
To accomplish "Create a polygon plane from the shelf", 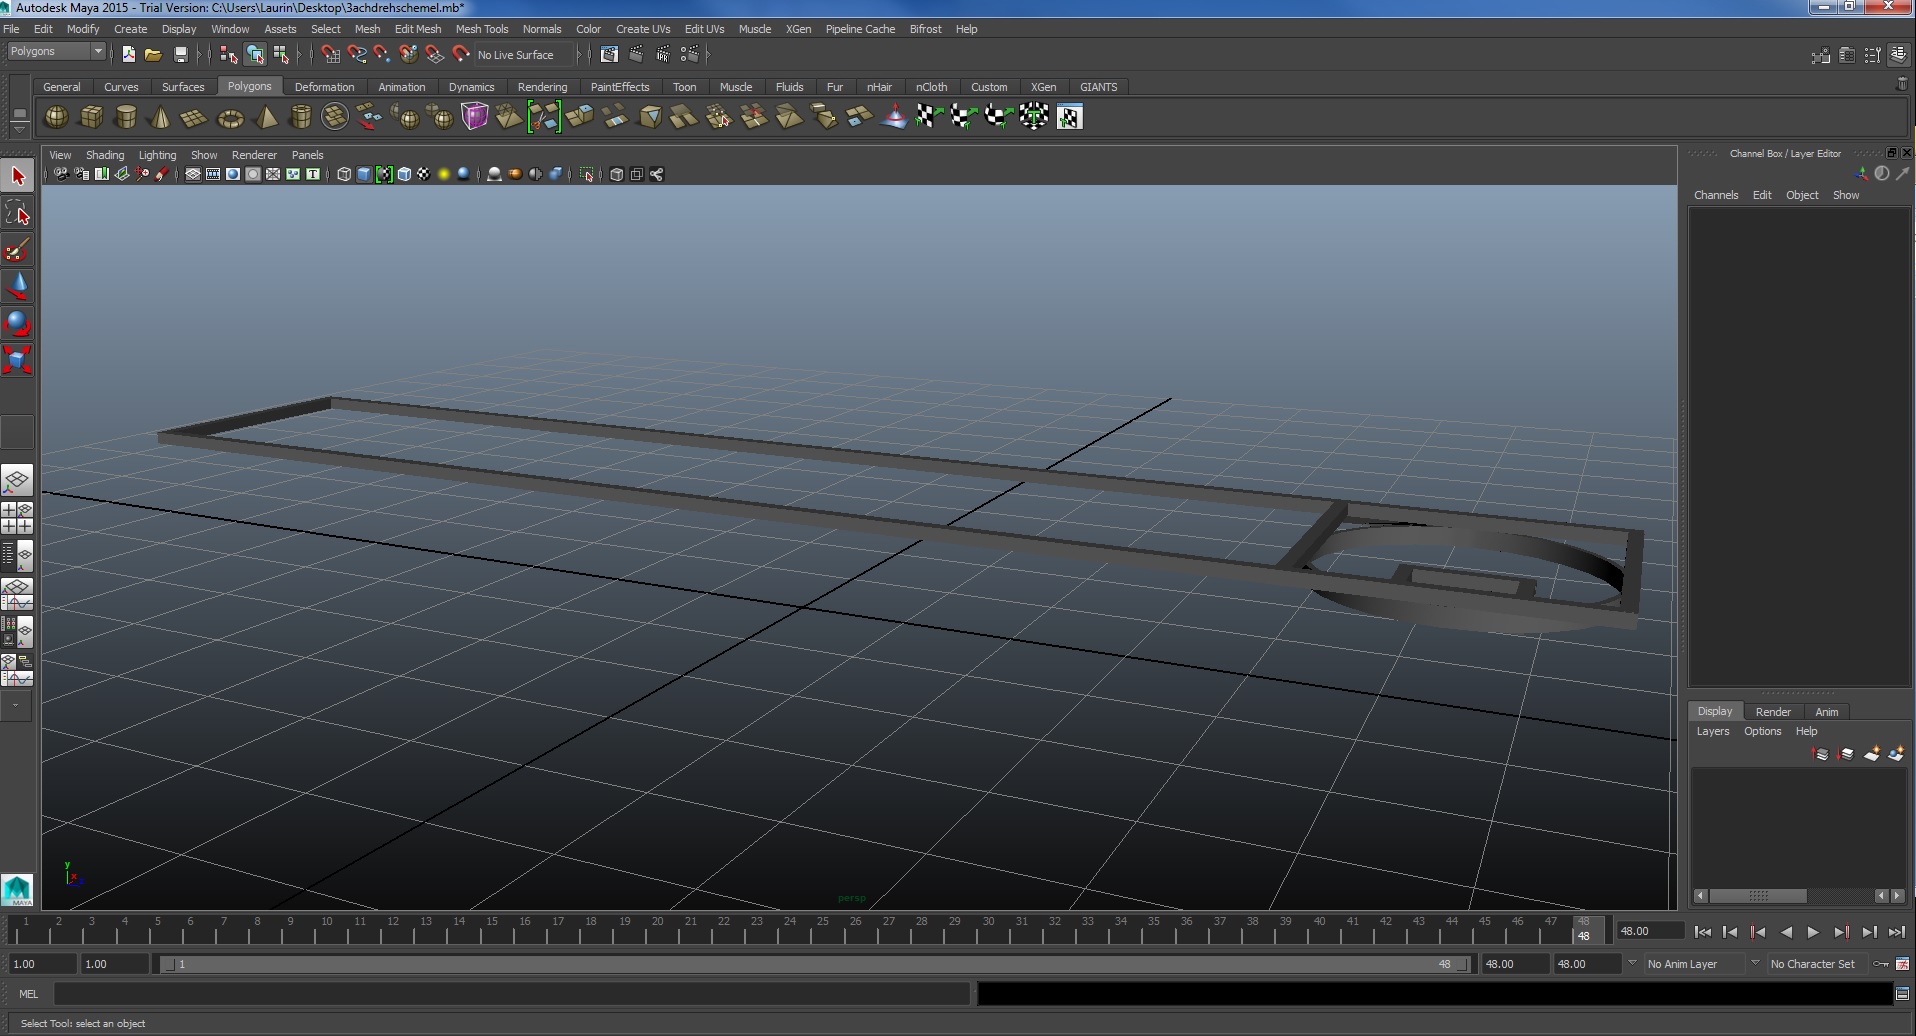I will pyautogui.click(x=193, y=117).
